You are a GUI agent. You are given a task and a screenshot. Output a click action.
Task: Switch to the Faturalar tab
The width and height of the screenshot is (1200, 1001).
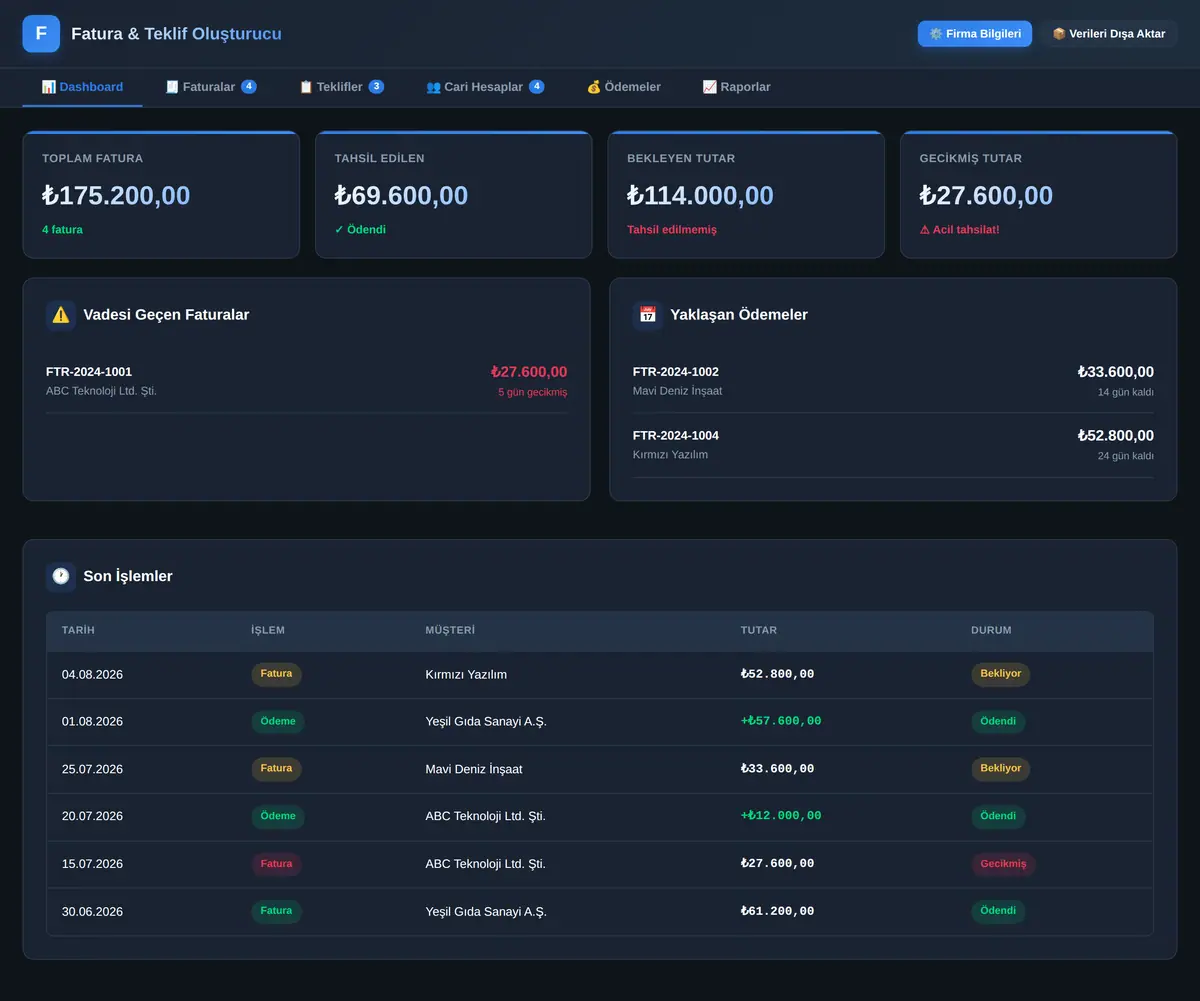211,87
